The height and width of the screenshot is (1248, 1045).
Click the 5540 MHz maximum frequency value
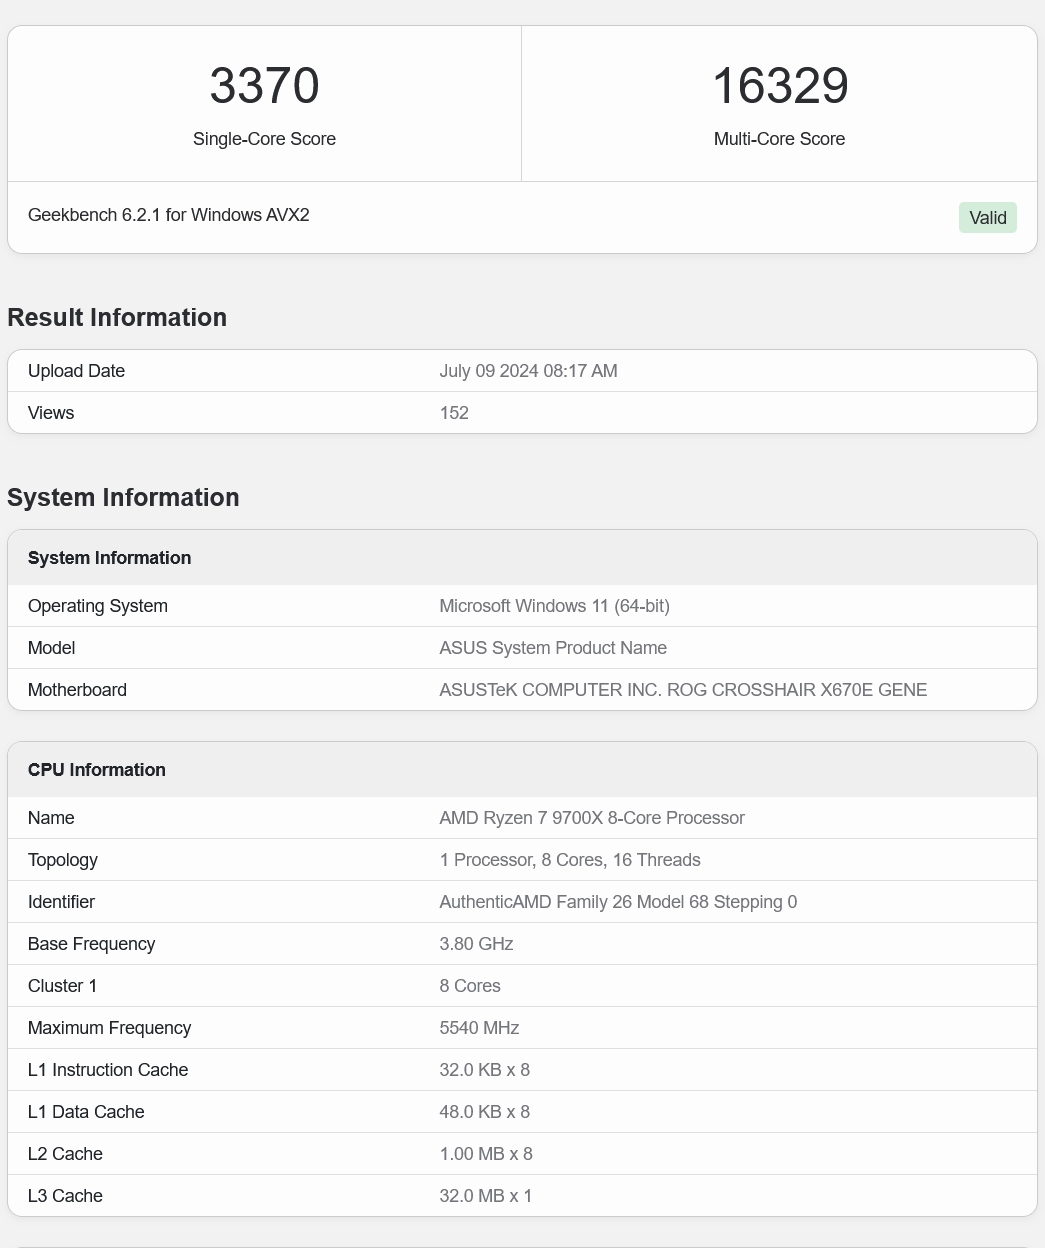click(479, 1028)
